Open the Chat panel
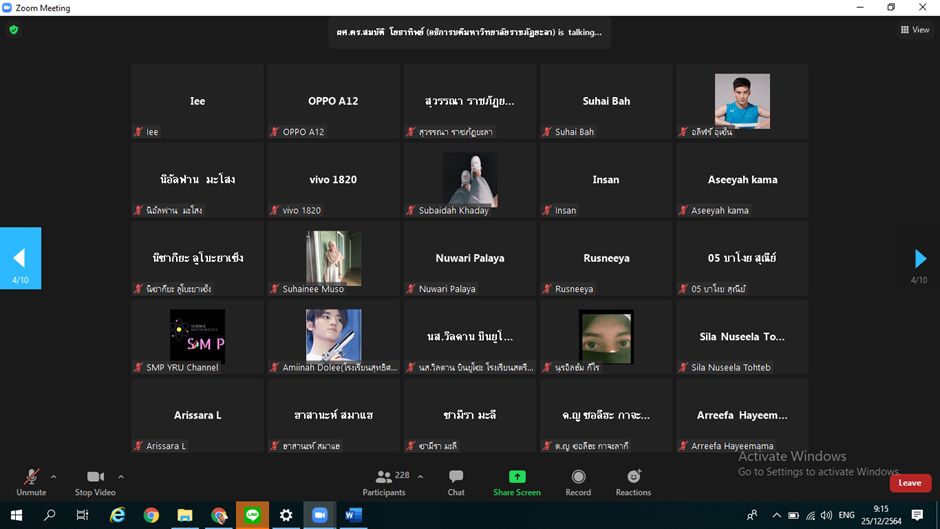 tap(456, 483)
